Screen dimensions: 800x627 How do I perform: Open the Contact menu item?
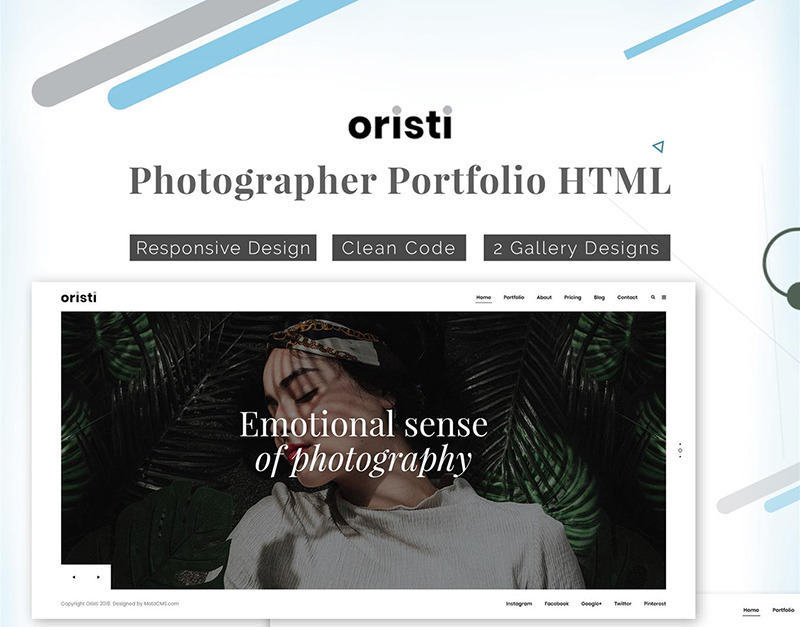tap(627, 297)
